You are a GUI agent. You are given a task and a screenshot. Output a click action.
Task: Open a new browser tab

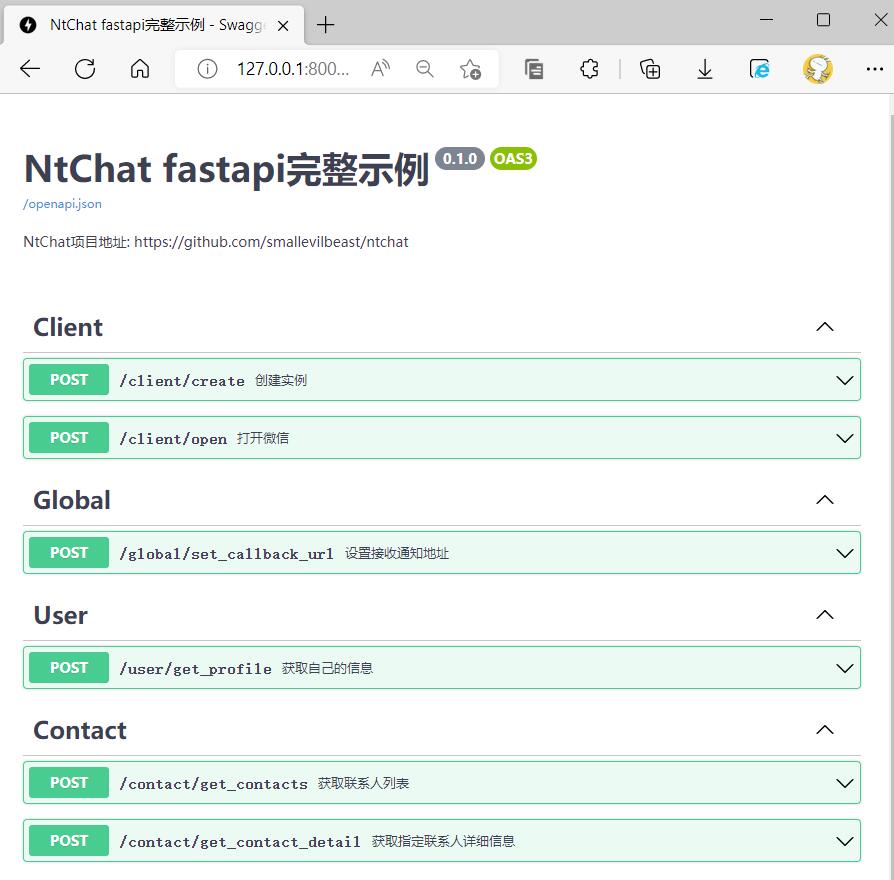[325, 25]
